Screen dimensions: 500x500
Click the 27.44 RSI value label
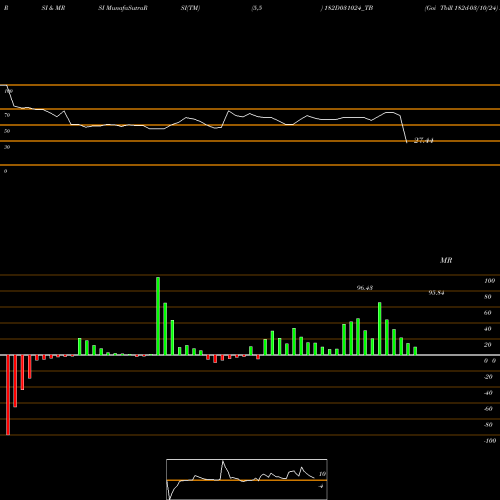424,140
